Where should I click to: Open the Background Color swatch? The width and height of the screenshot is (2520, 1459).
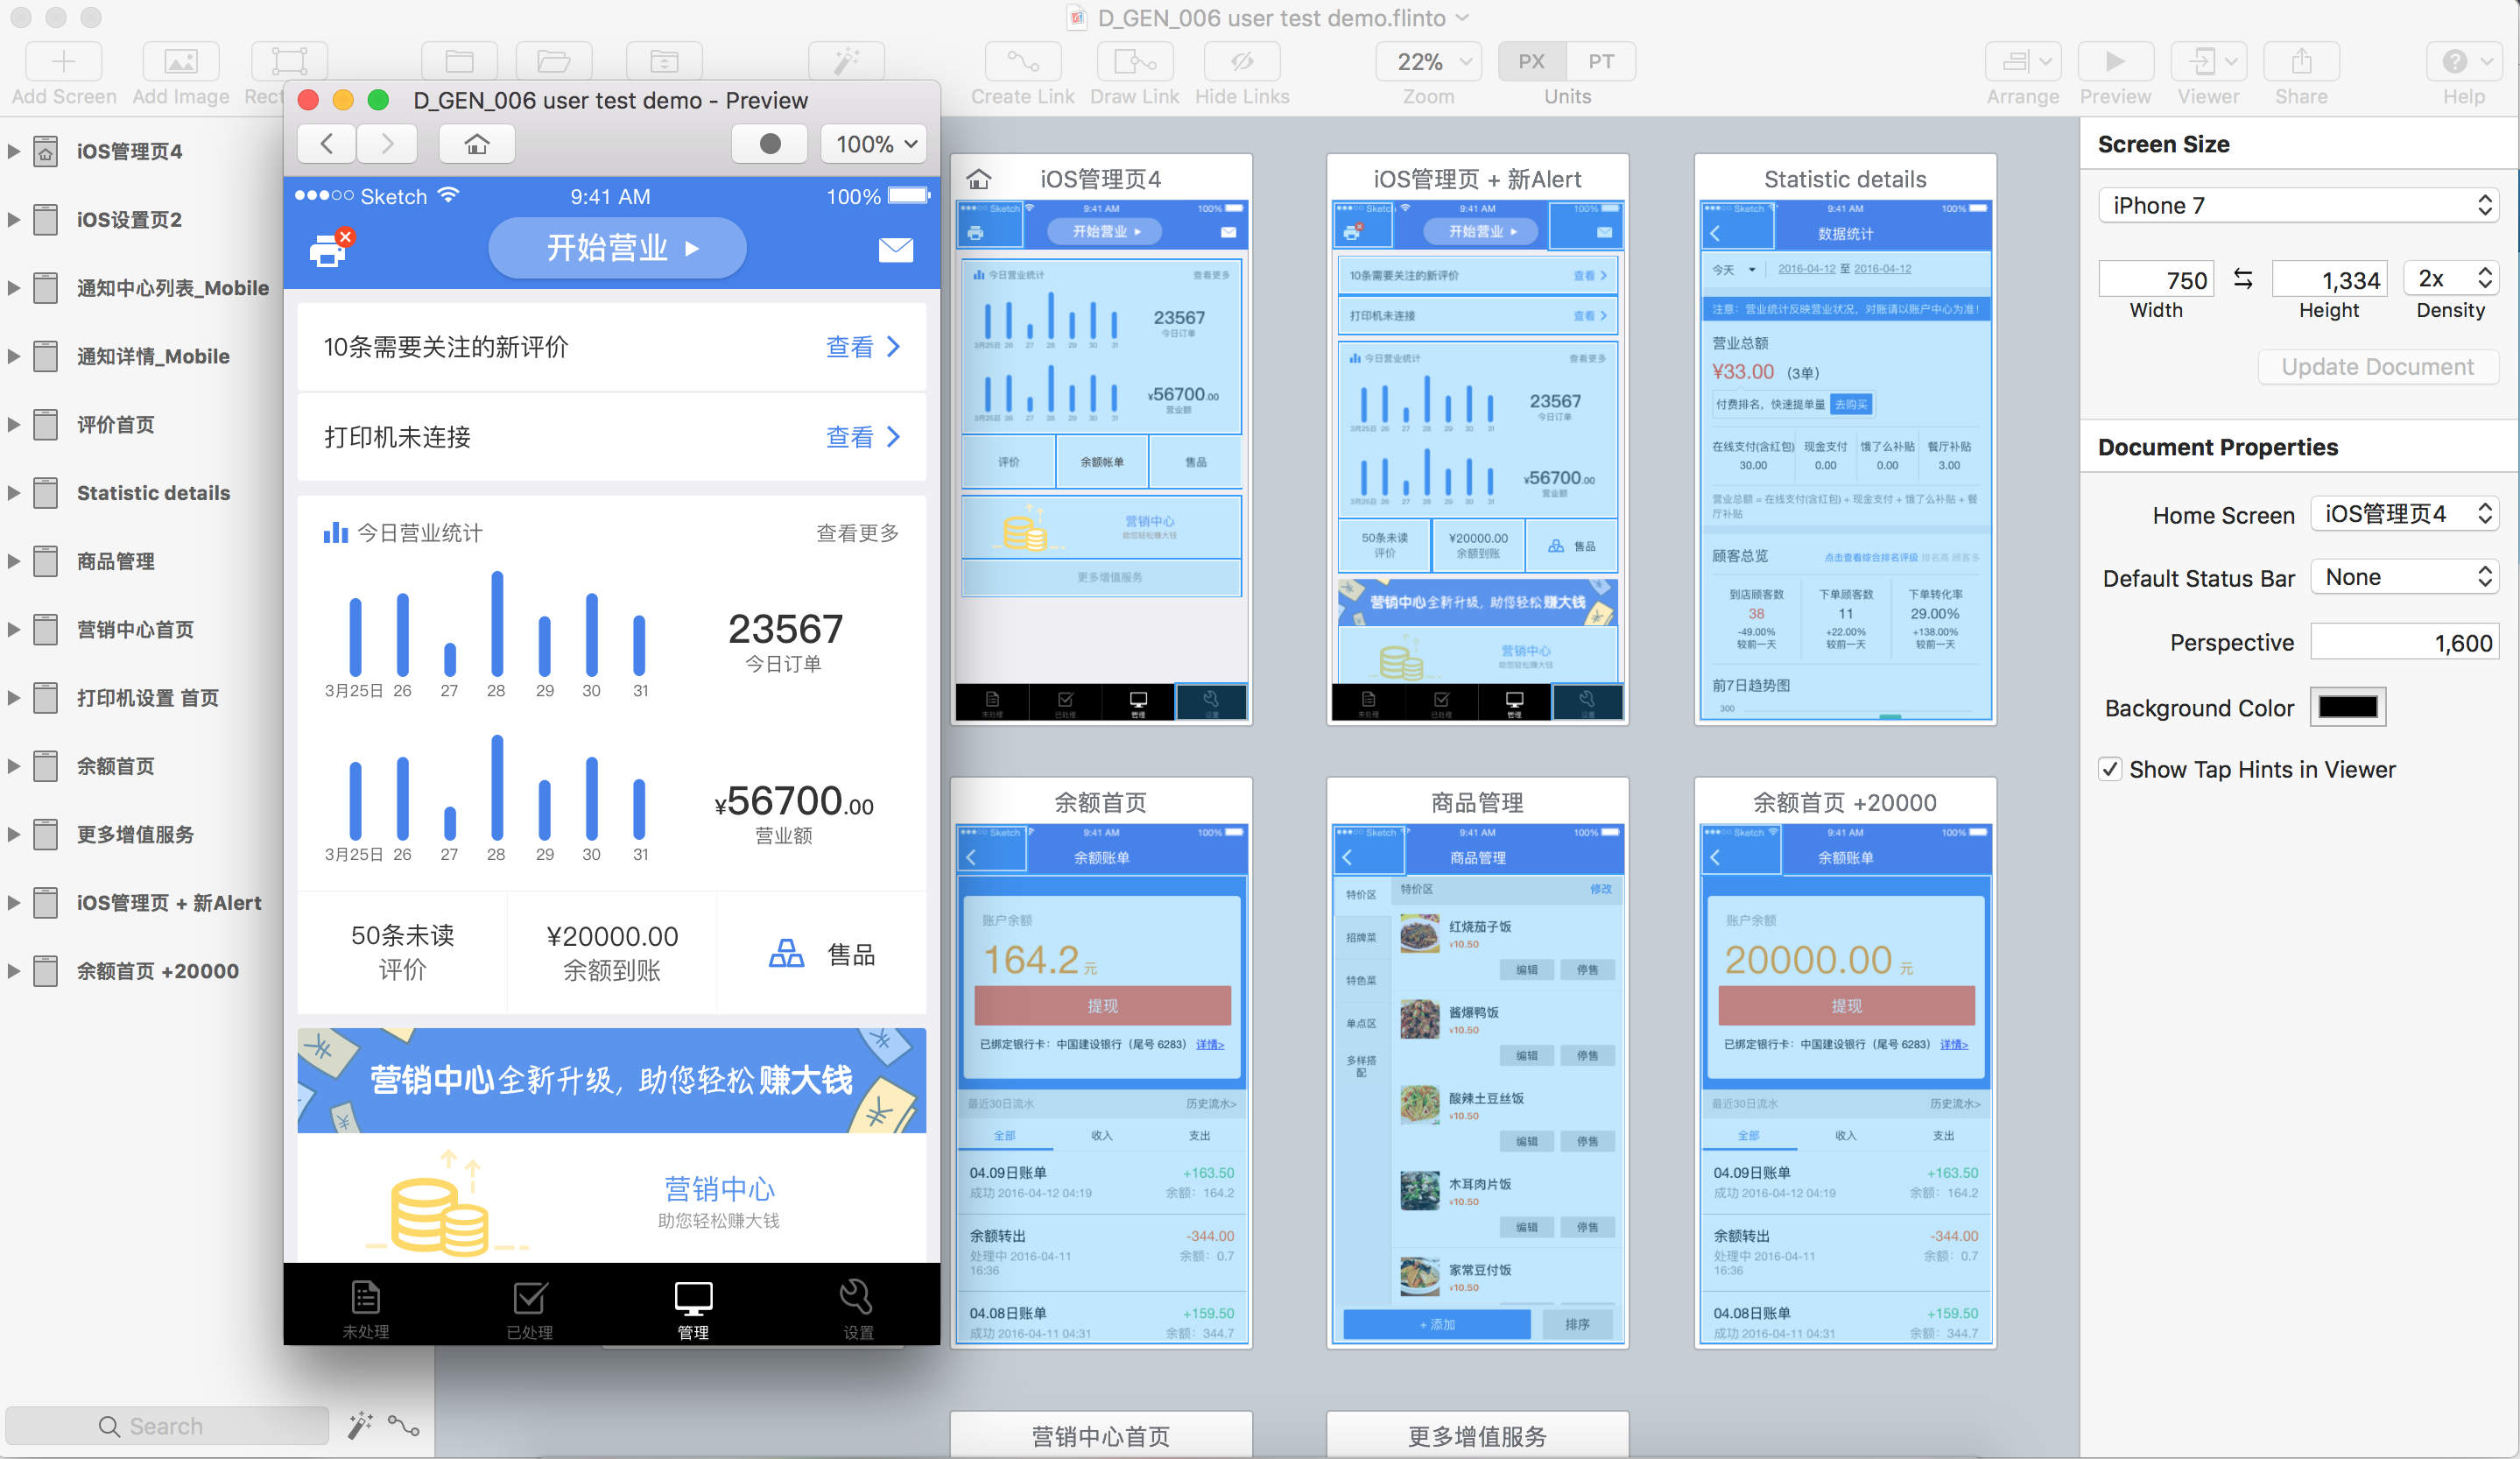(2348, 707)
